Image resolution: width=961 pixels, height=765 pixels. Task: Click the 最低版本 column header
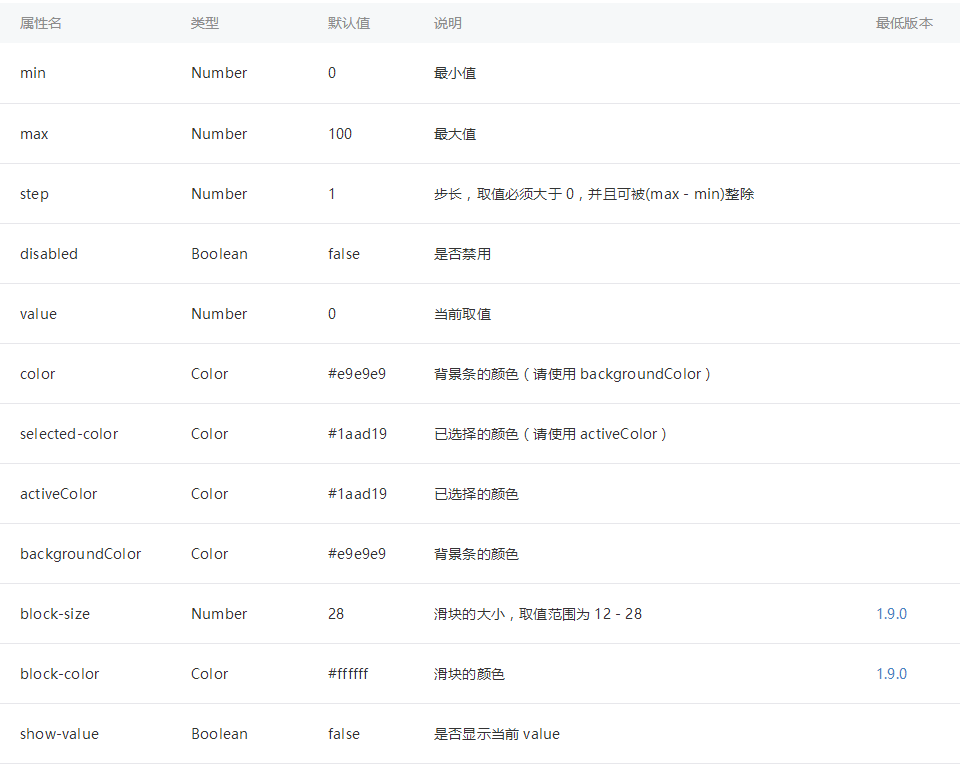point(904,23)
